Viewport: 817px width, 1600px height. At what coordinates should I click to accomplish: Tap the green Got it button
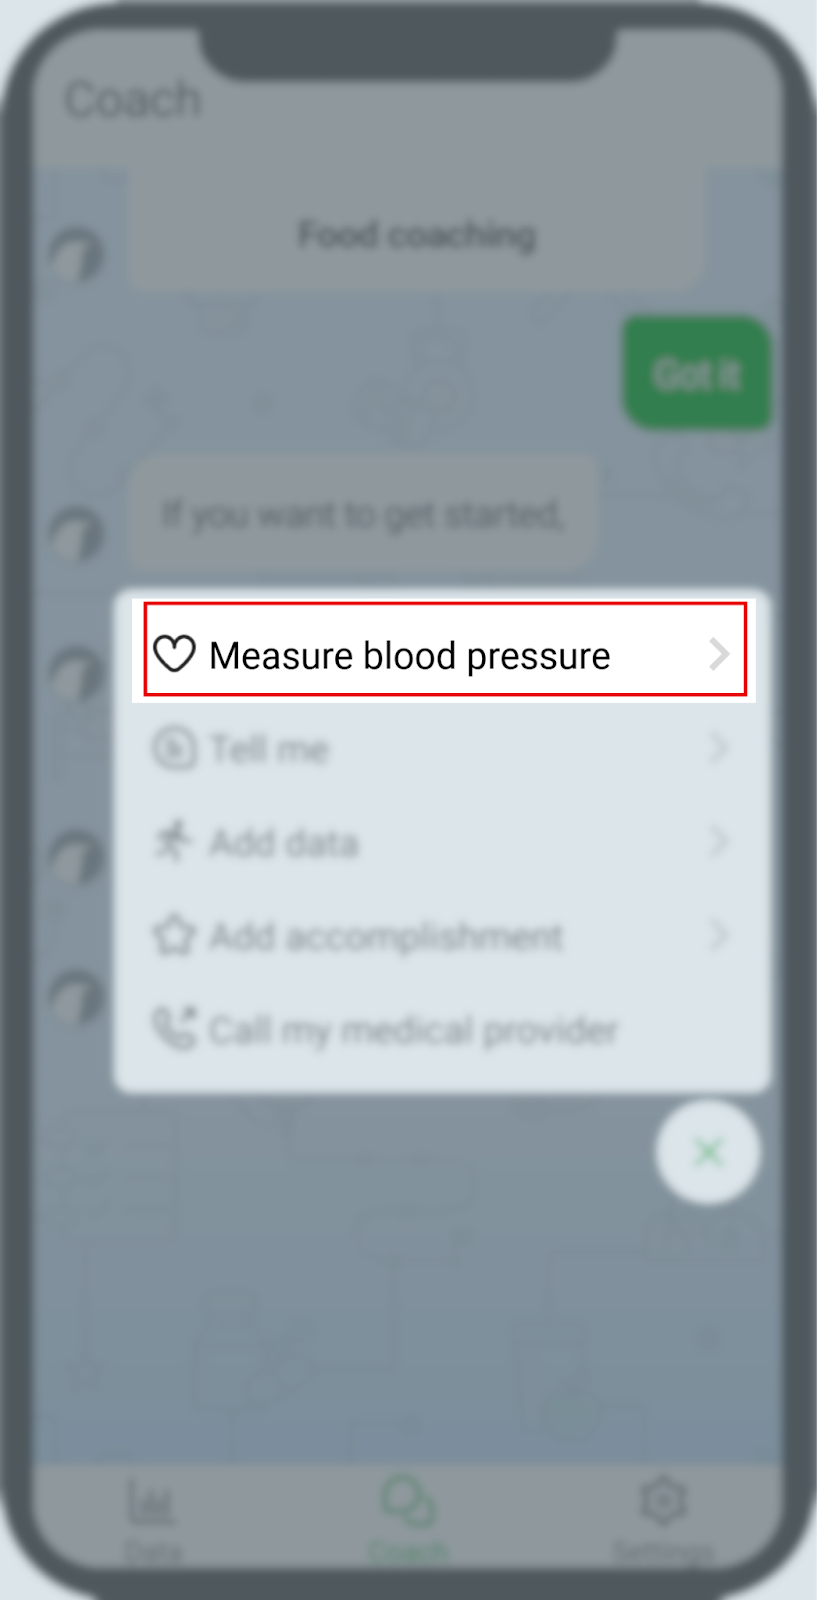(x=697, y=374)
